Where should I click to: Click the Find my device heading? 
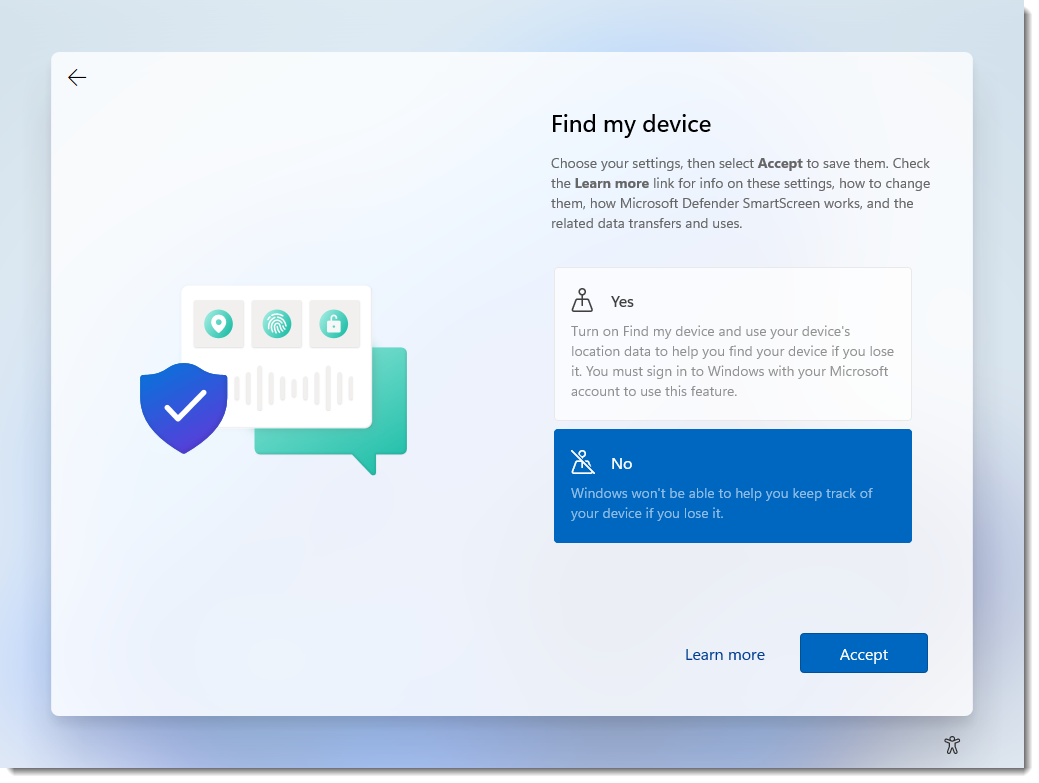(630, 124)
